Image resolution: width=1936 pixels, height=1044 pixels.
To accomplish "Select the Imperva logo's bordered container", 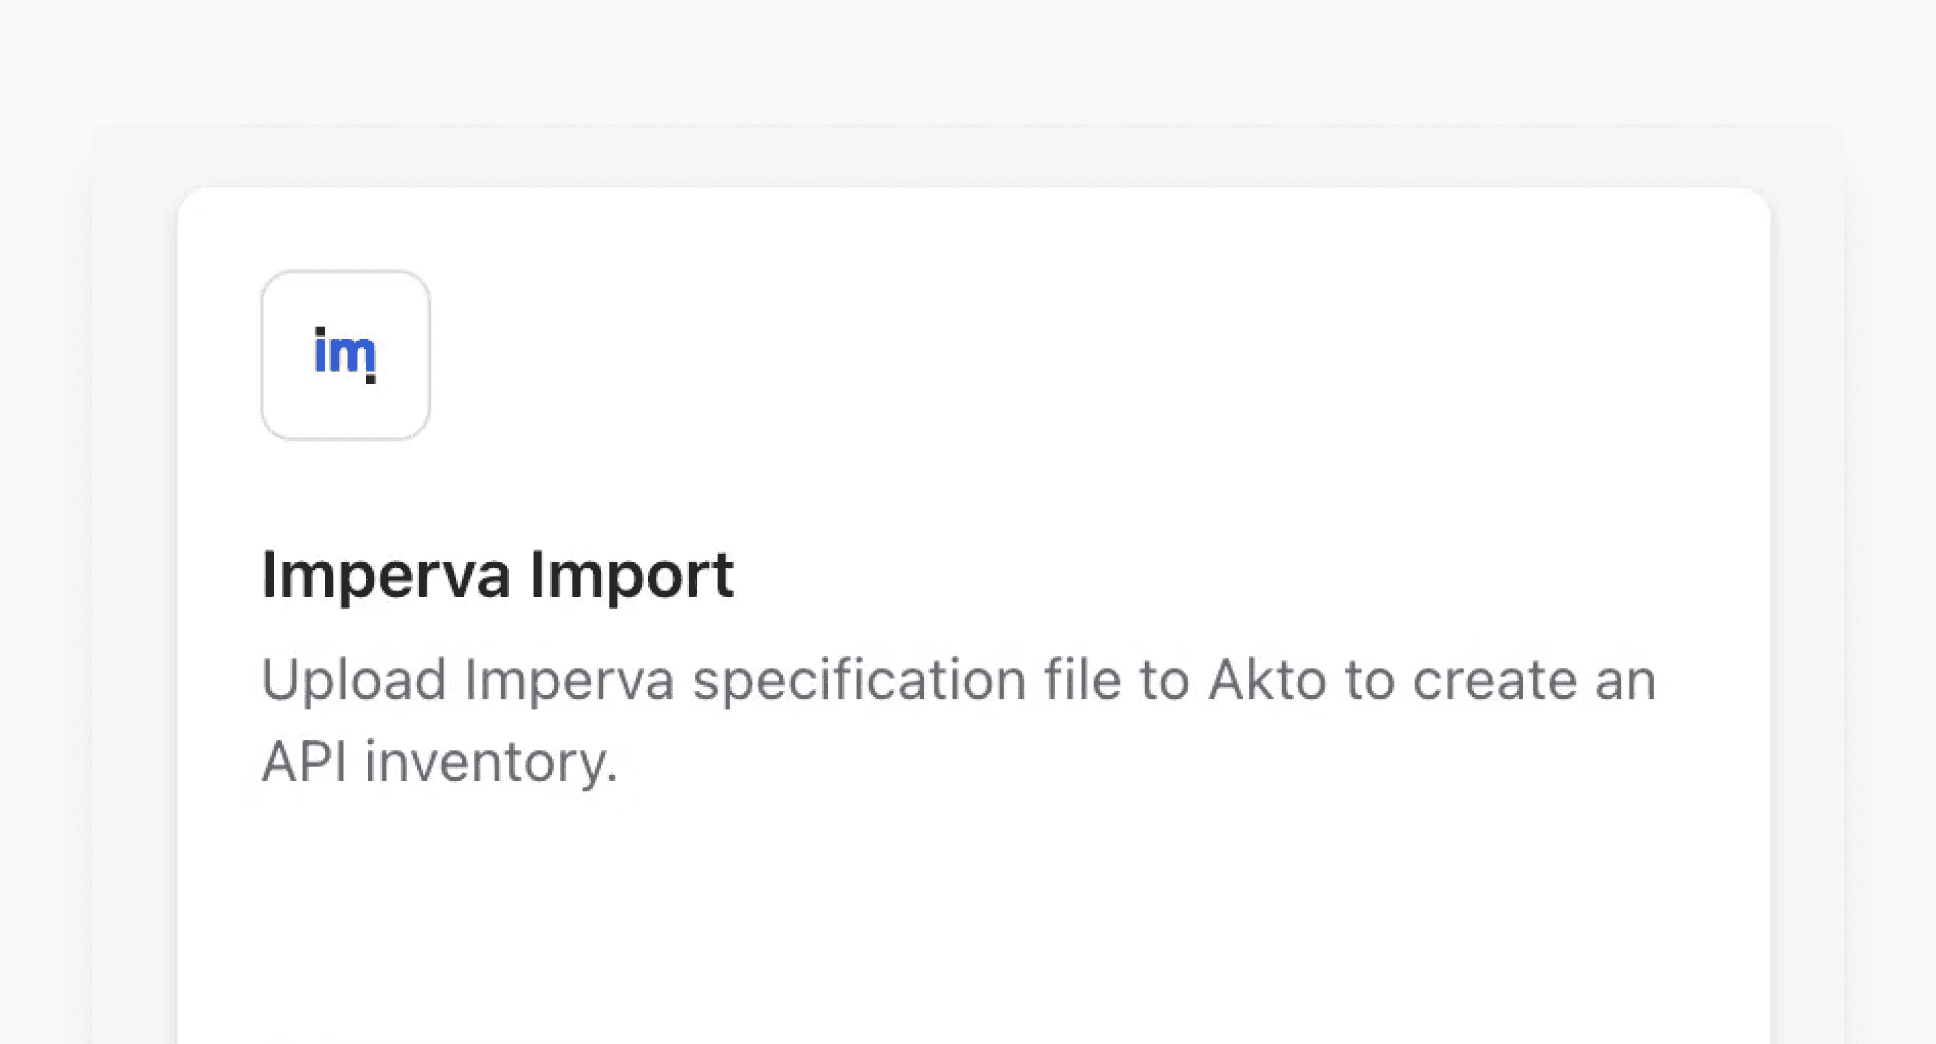I will 345,355.
